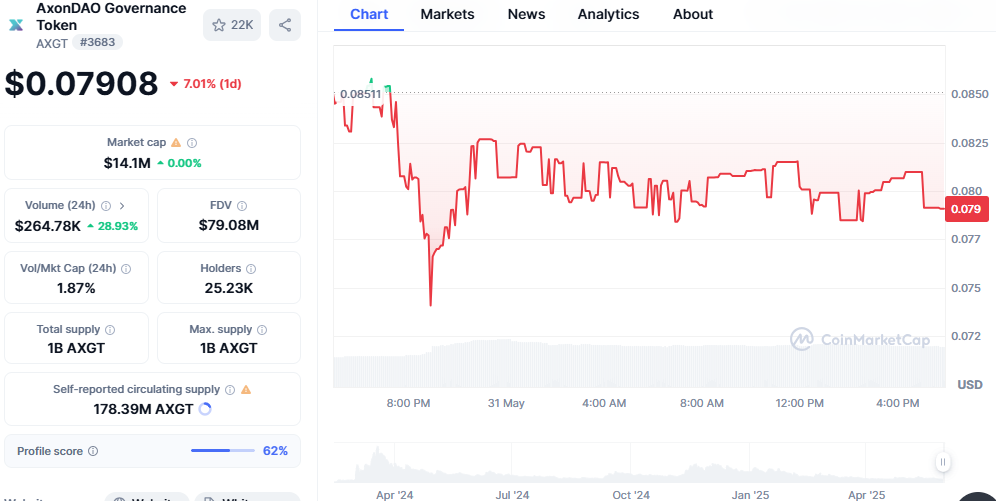Open the News tab
996x501 pixels.
[x=526, y=14]
